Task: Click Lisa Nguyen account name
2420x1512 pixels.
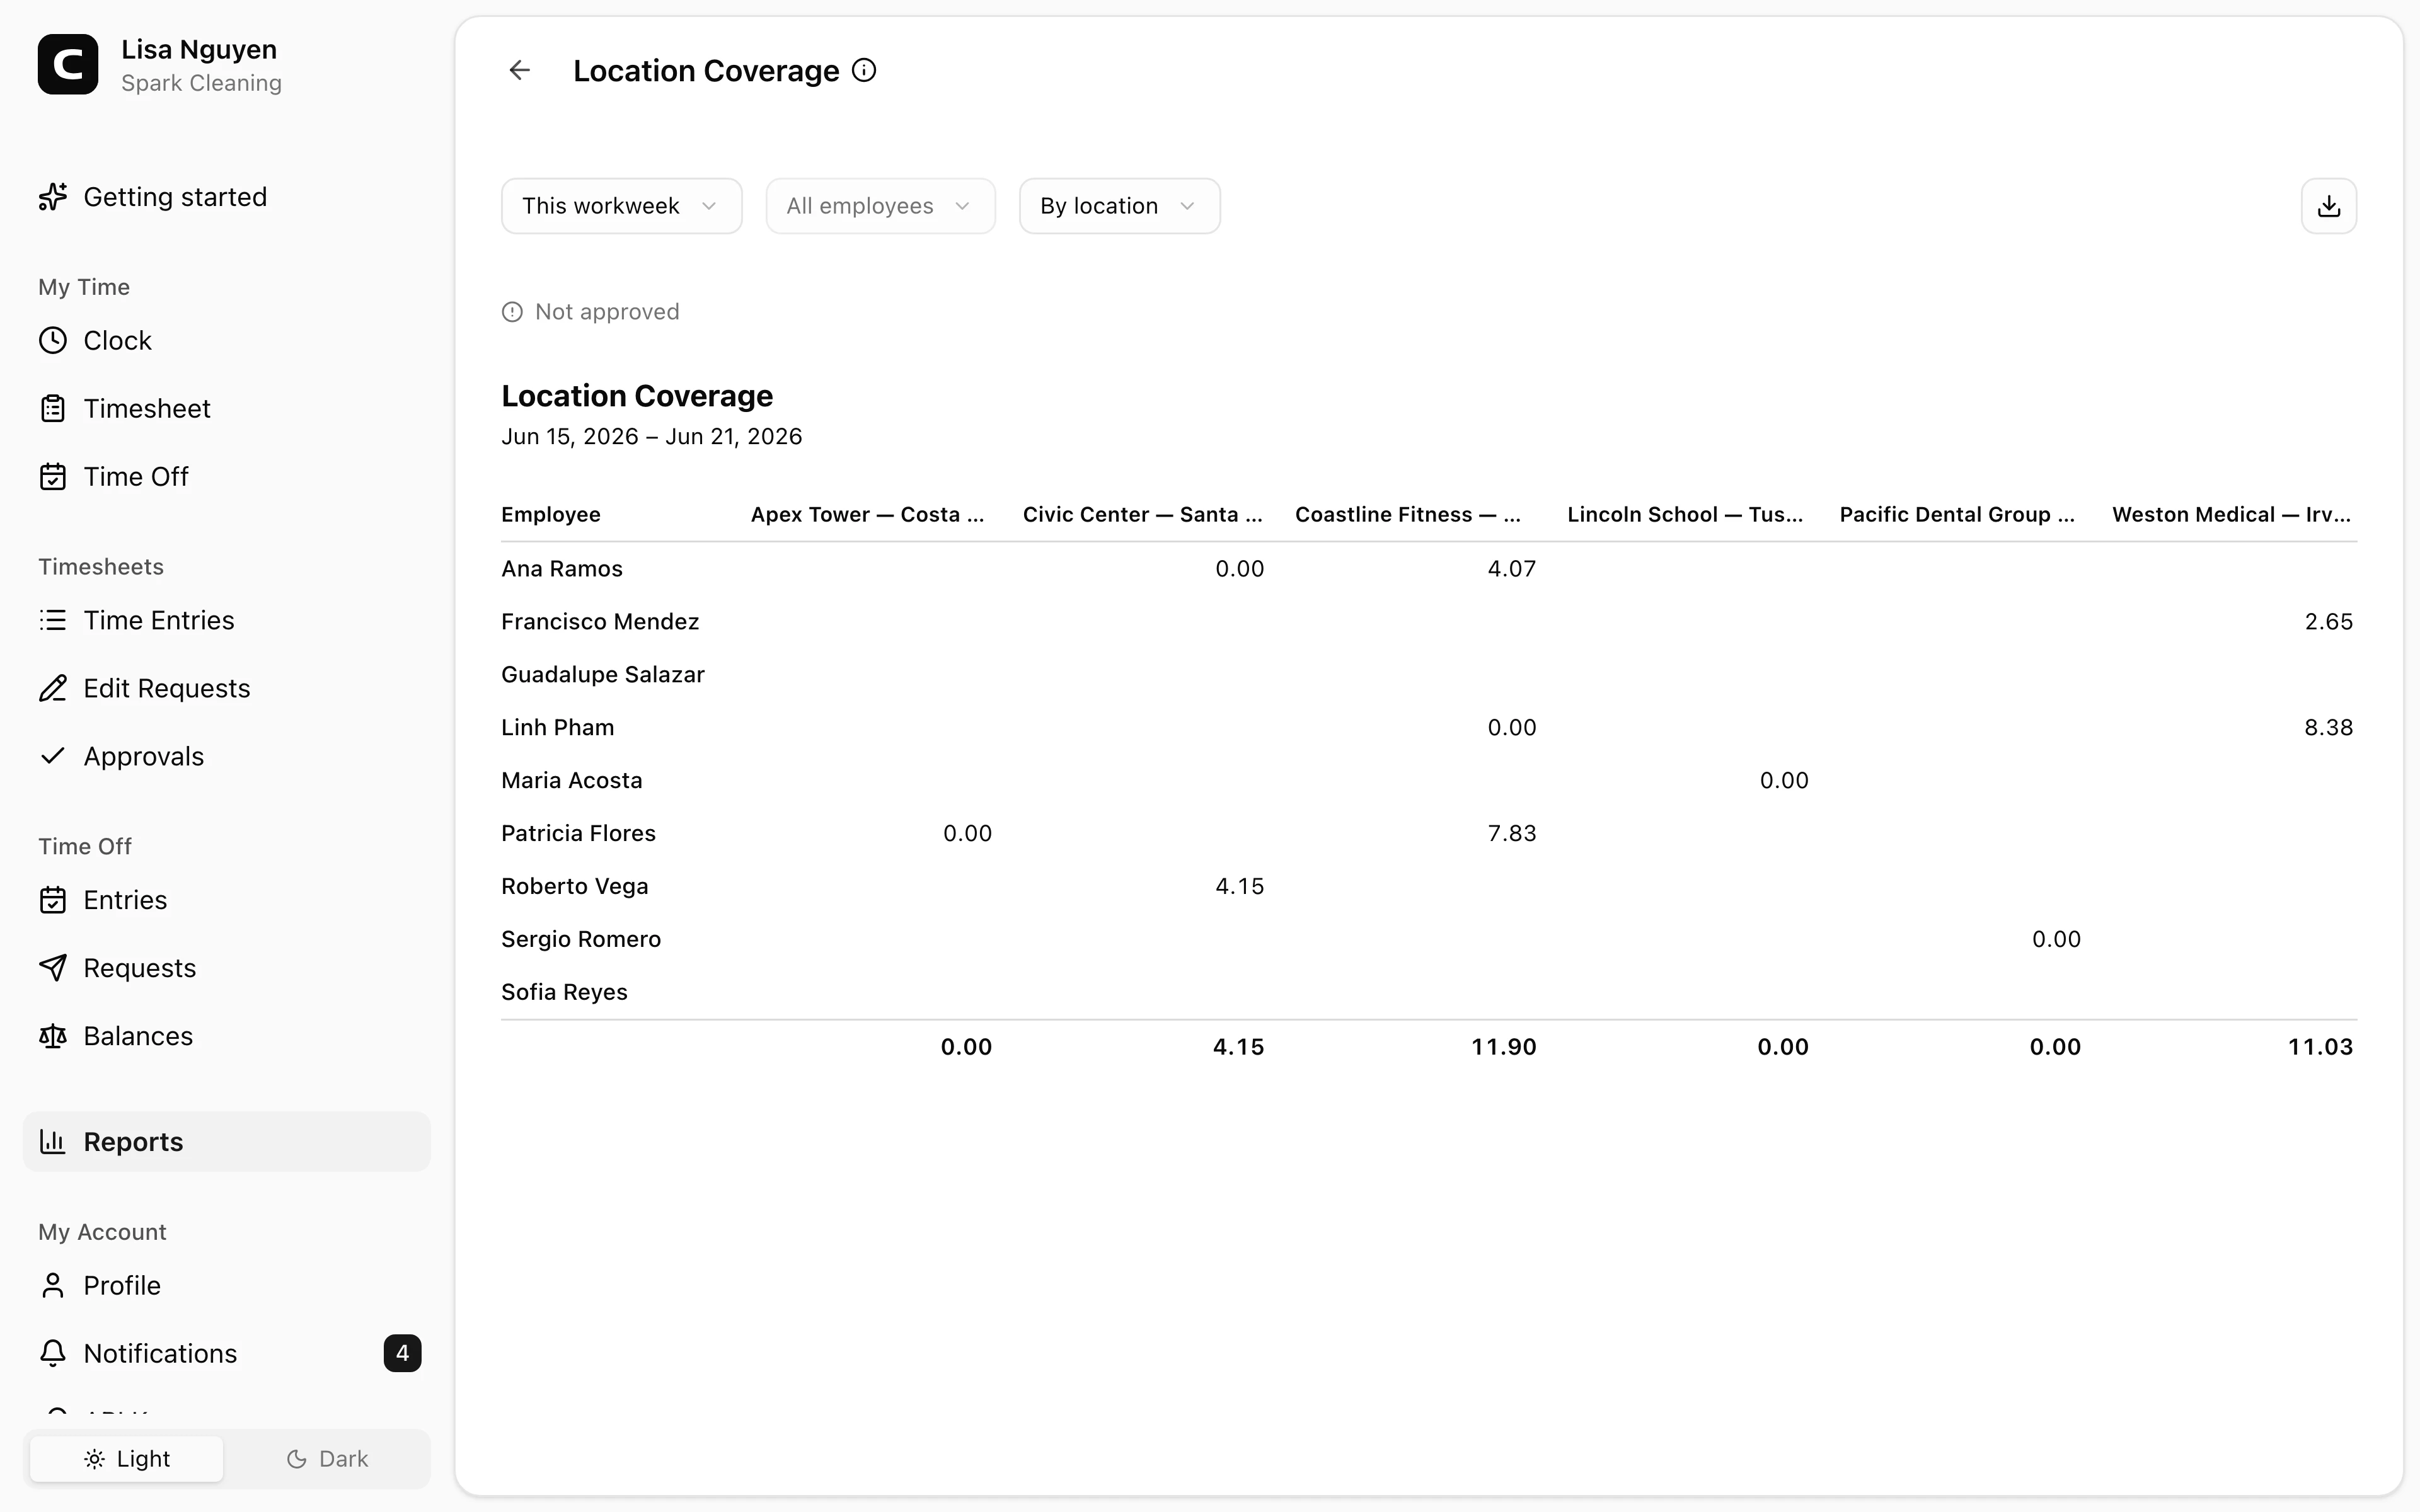Action: tap(199, 49)
